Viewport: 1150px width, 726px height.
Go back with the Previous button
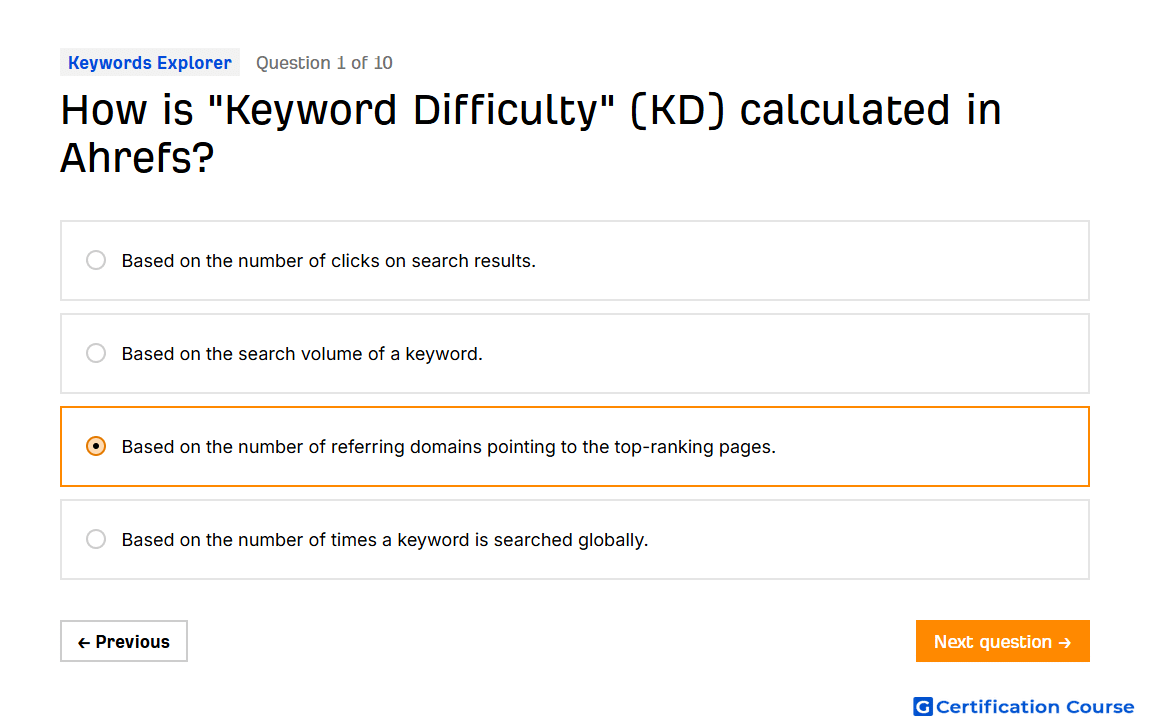[x=124, y=642]
